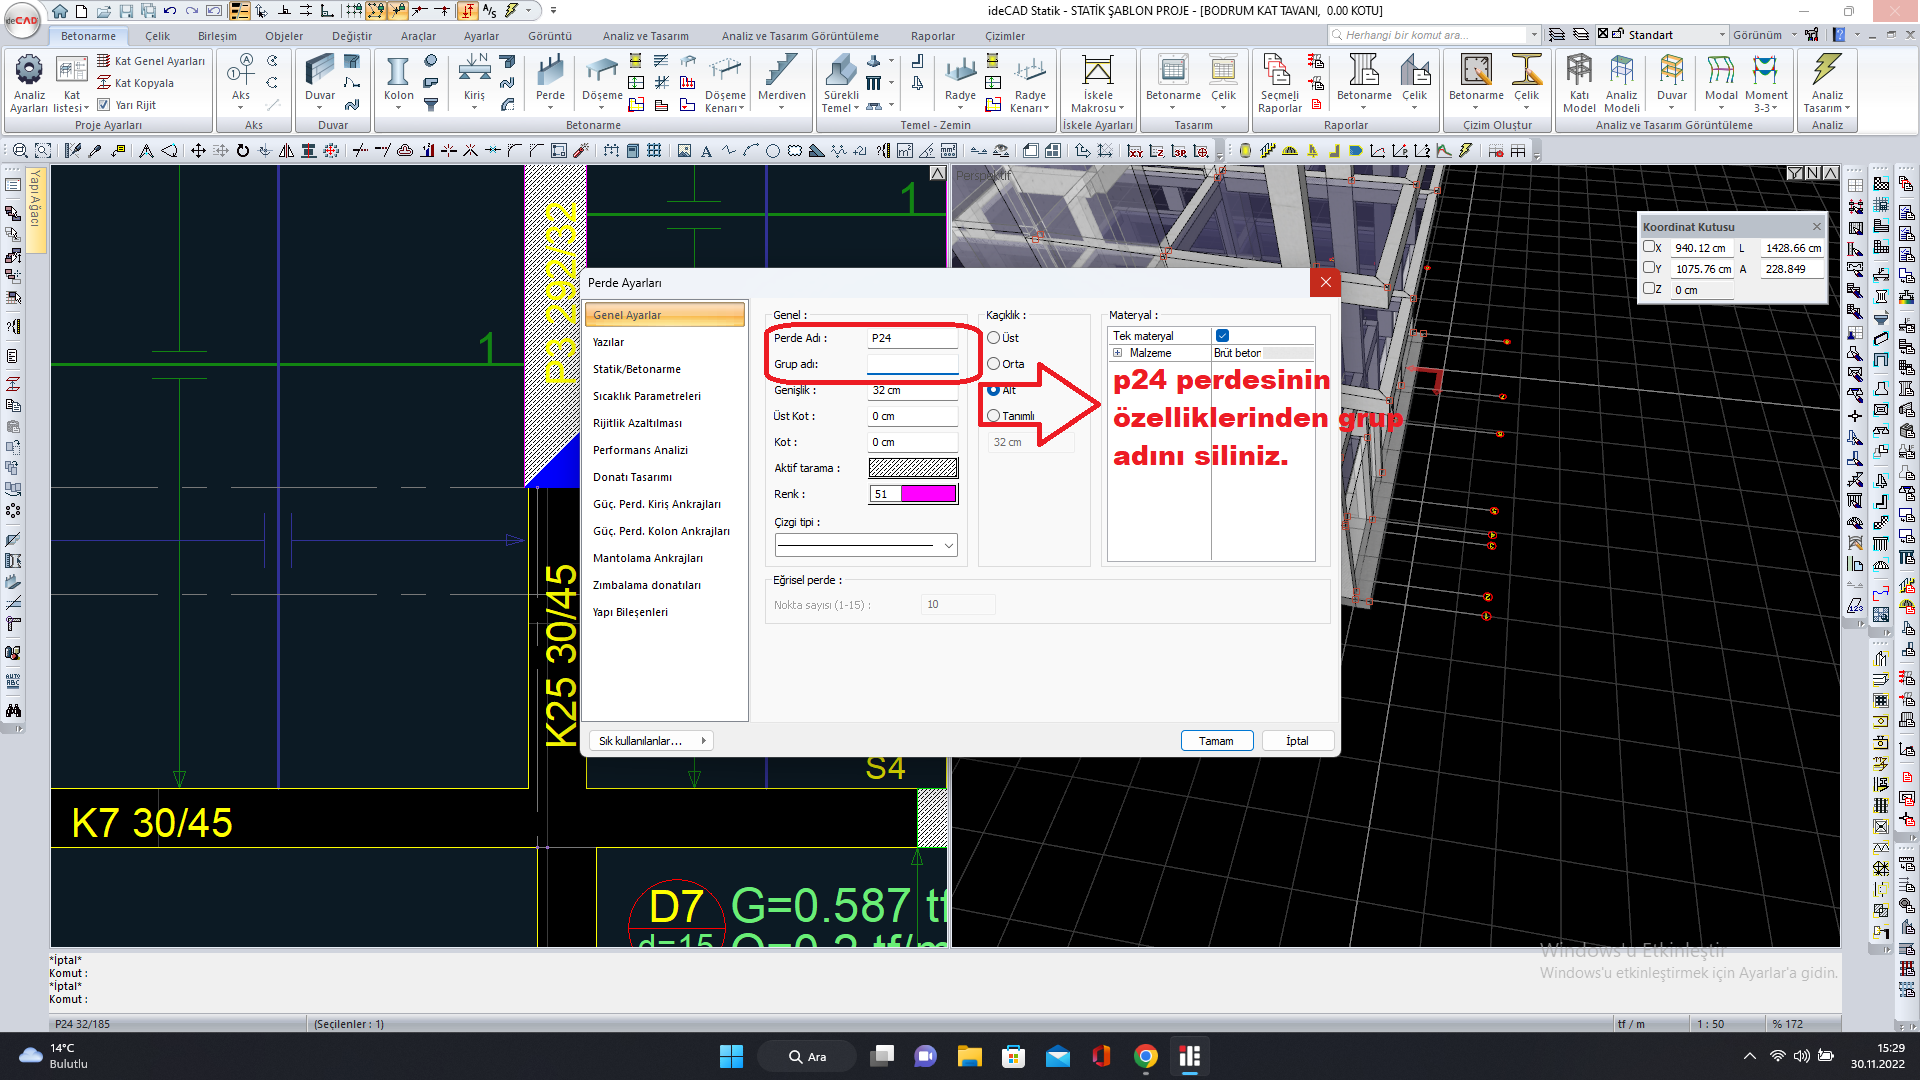Toggle the X coordinate lock checkbox
The width and height of the screenshot is (1920, 1080).
point(1649,247)
